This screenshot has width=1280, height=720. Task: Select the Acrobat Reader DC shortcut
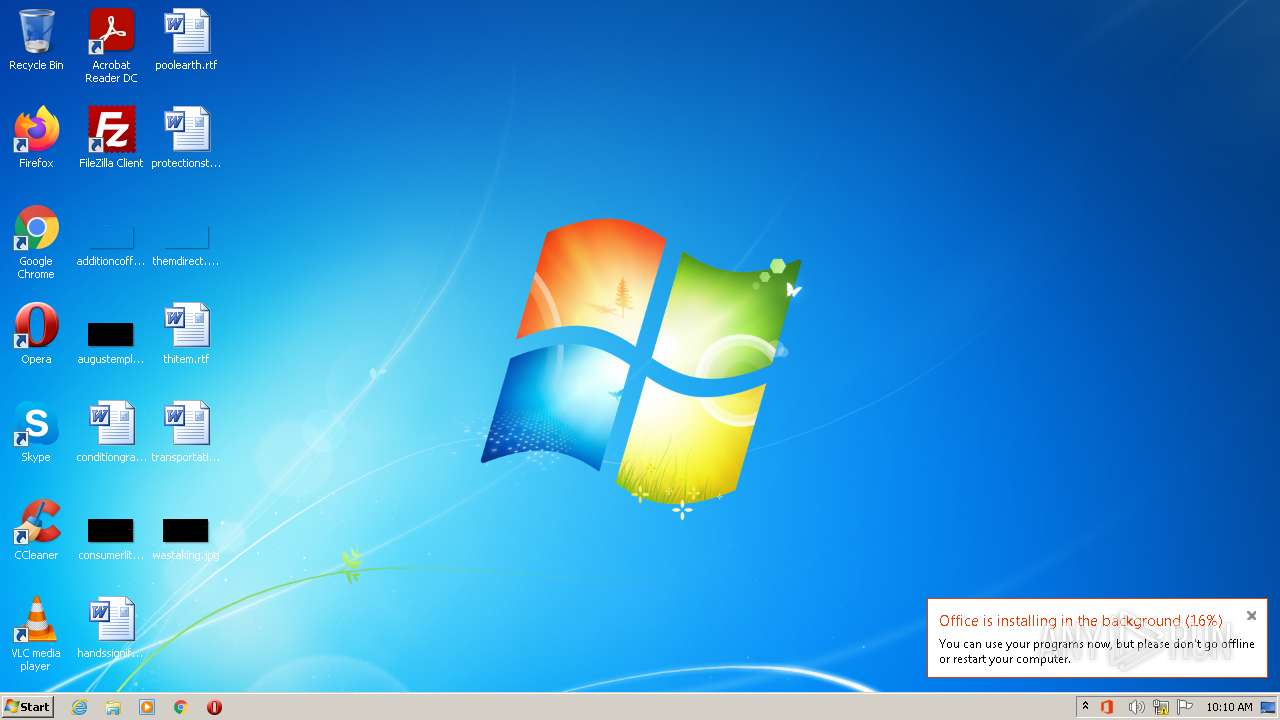click(111, 46)
